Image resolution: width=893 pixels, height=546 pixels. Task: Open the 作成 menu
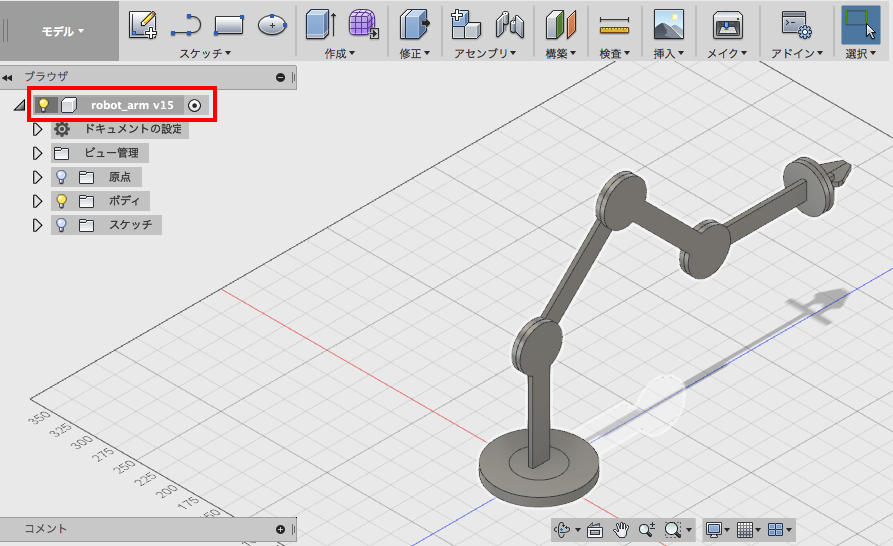coord(339,54)
